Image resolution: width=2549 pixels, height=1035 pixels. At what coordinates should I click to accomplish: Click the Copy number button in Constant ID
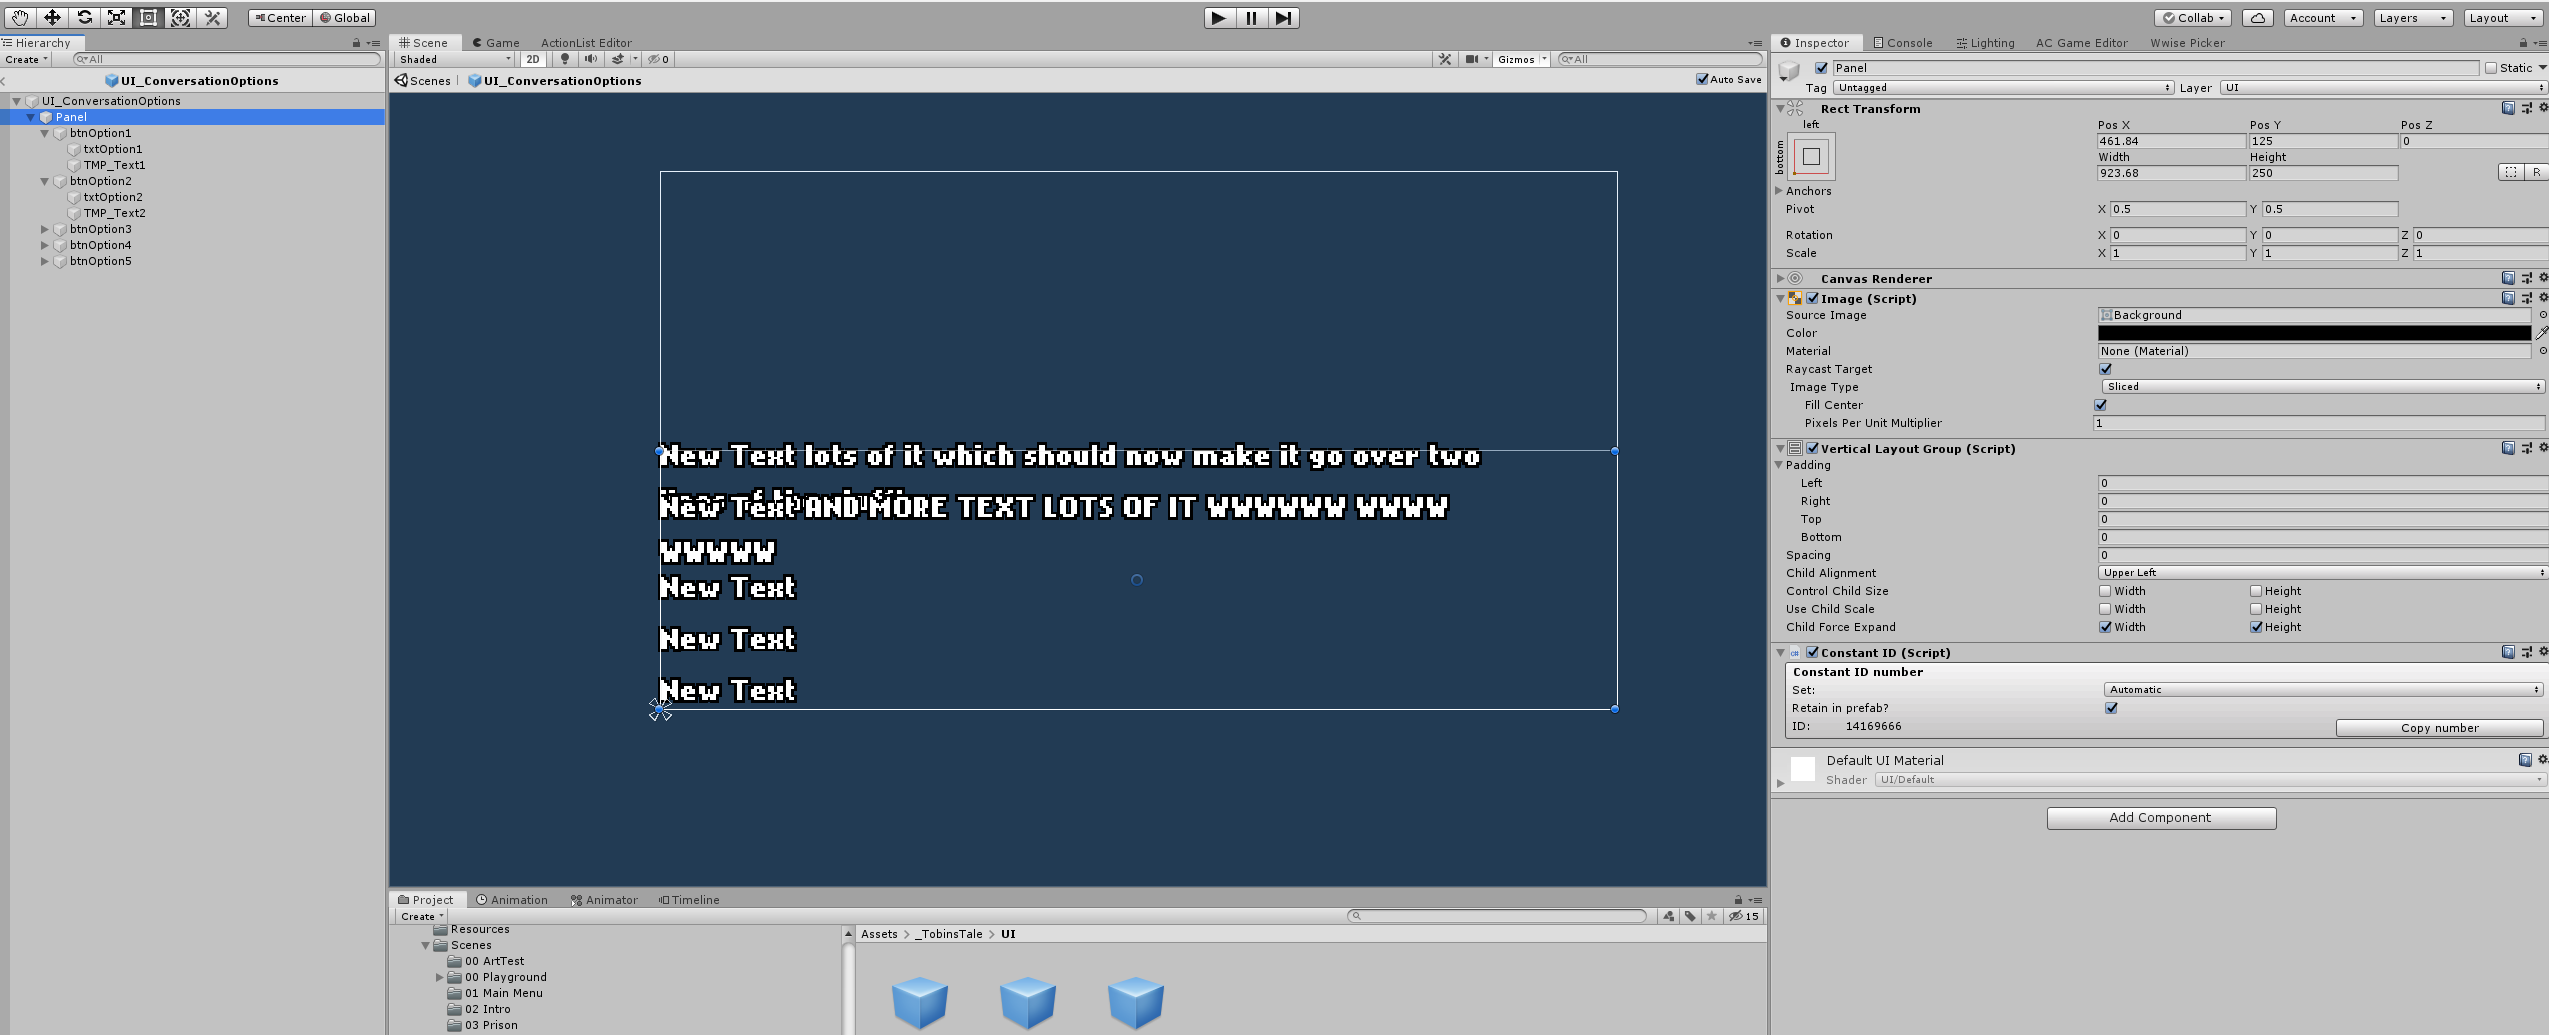click(x=2439, y=728)
